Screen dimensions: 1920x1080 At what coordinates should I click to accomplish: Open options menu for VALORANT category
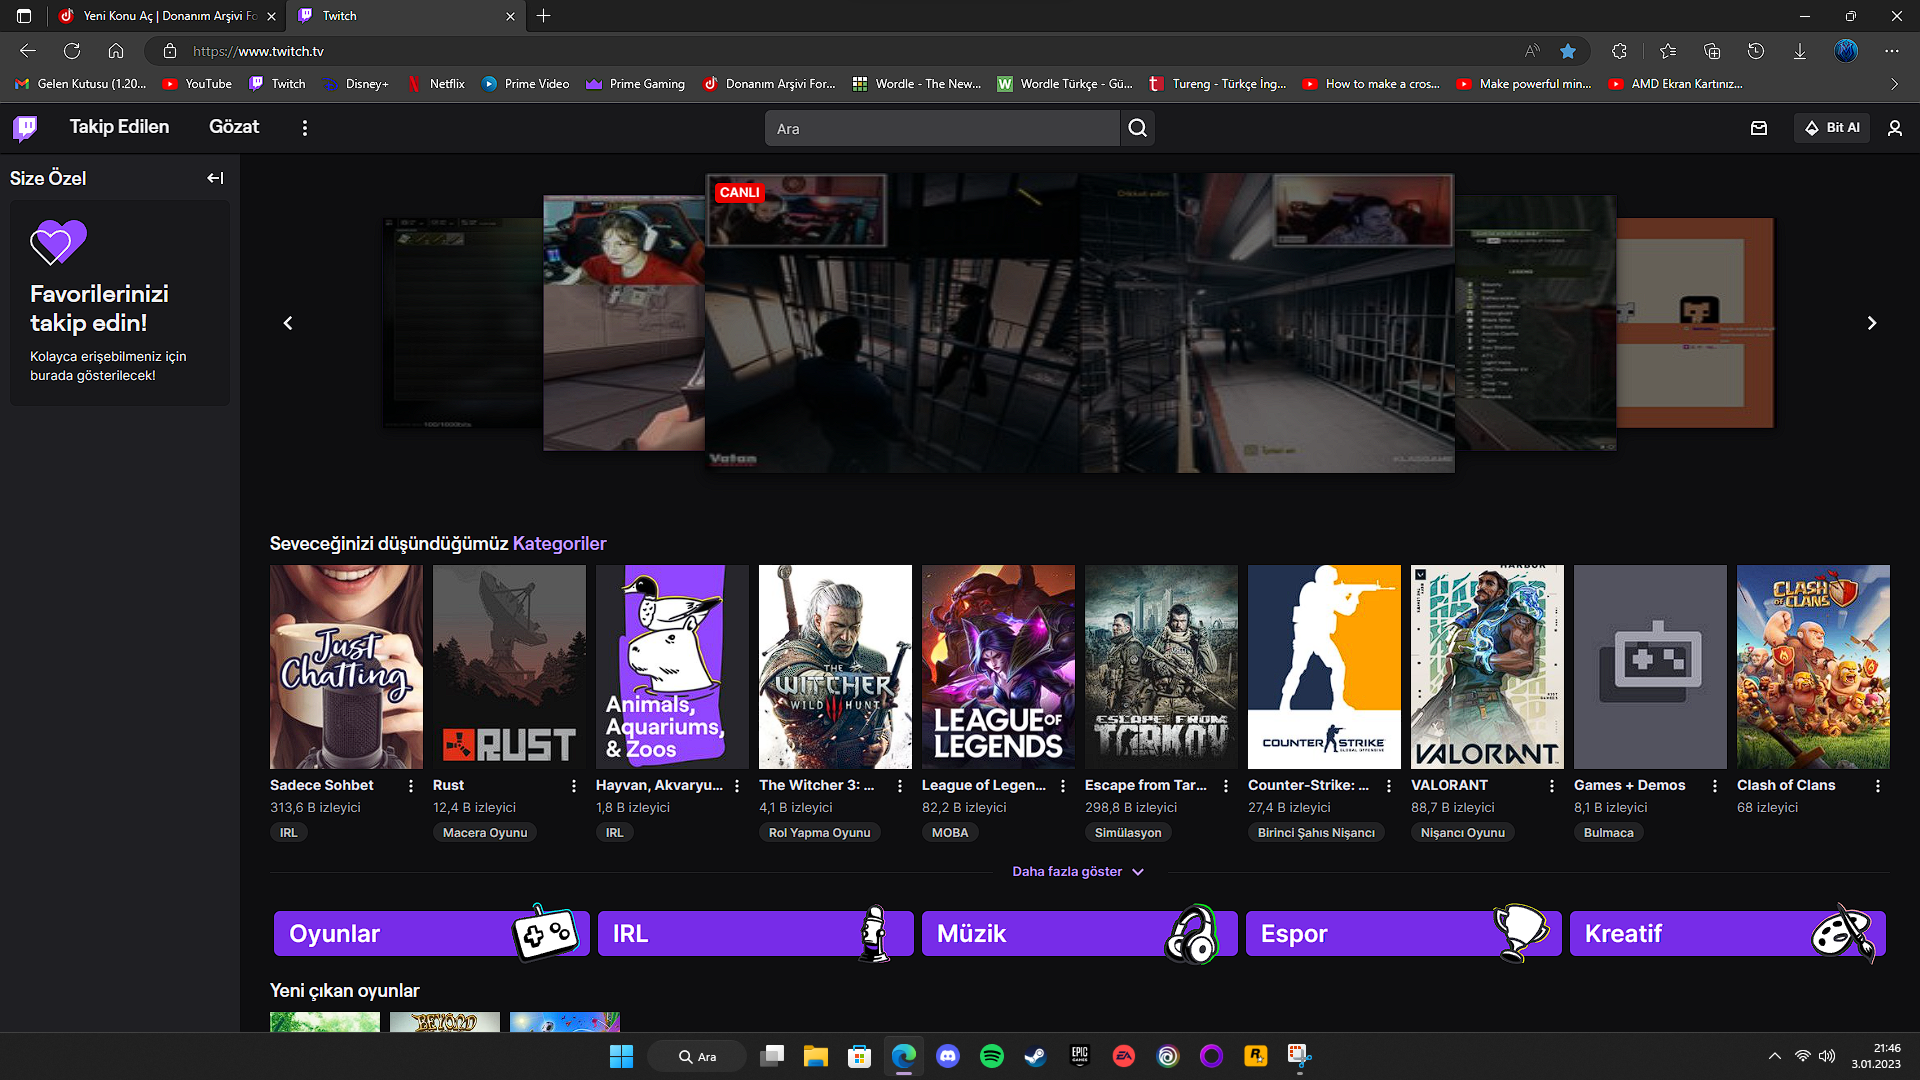click(1552, 786)
